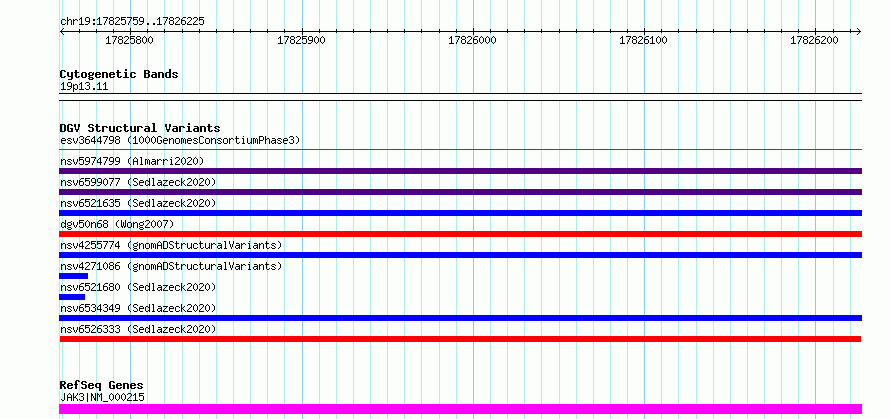Open the JAK3|NM_000215 gene label
The image size is (890, 419).
coord(102,397)
